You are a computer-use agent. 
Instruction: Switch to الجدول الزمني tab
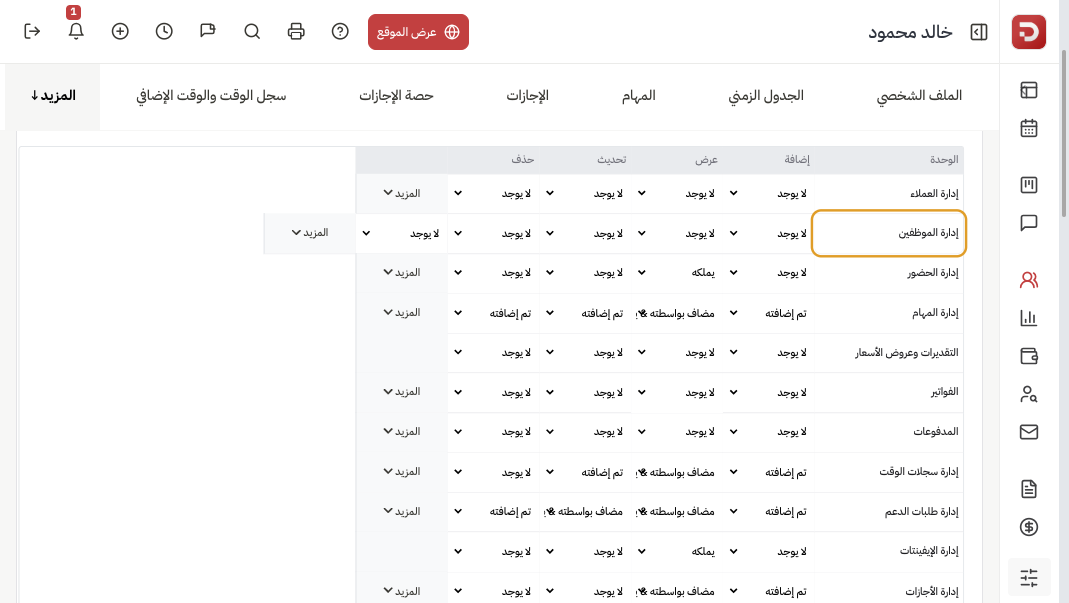click(x=766, y=96)
